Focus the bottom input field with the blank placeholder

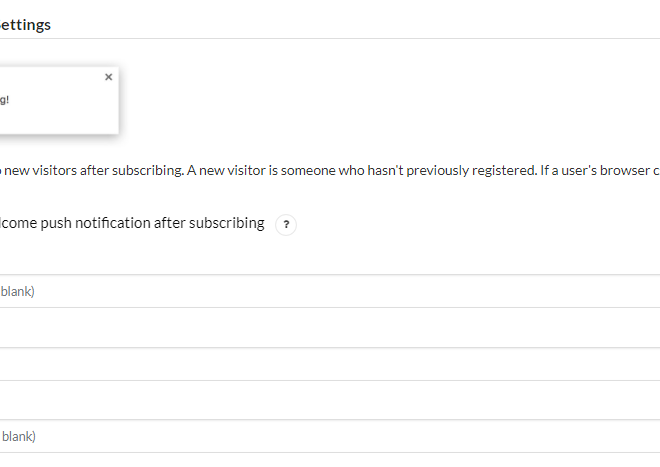330,436
